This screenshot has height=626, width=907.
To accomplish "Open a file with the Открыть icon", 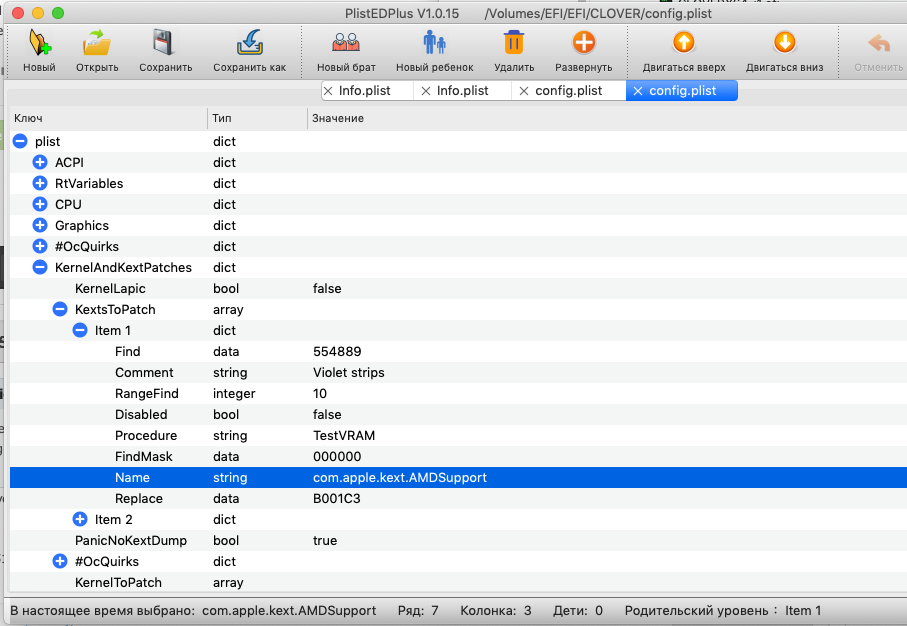I will 97,43.
